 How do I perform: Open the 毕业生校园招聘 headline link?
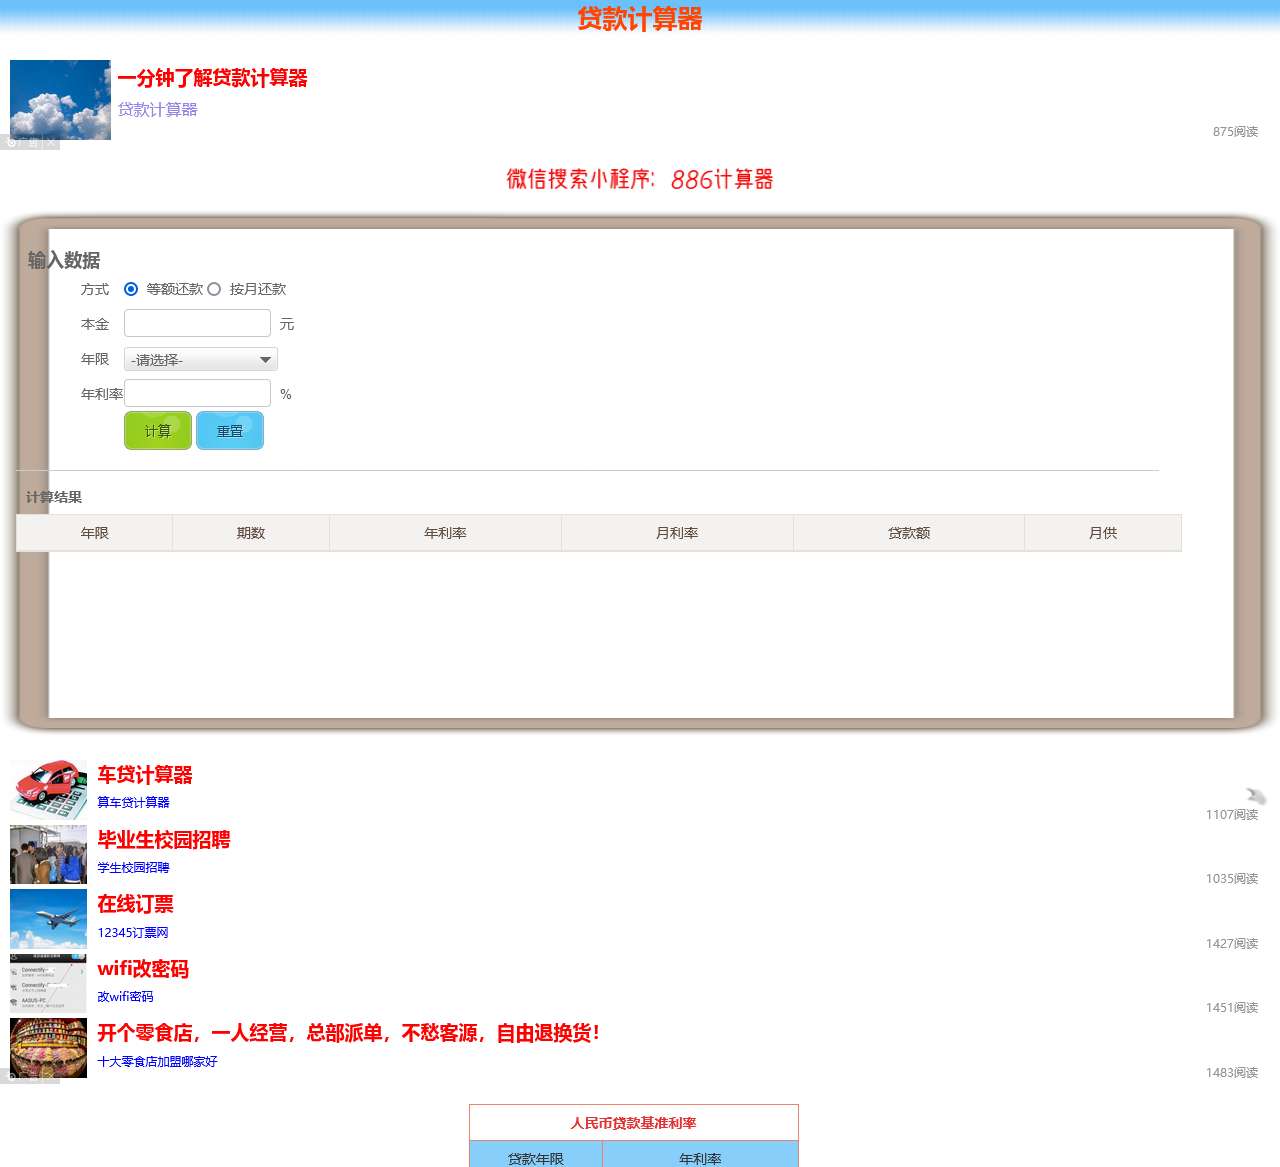(164, 840)
